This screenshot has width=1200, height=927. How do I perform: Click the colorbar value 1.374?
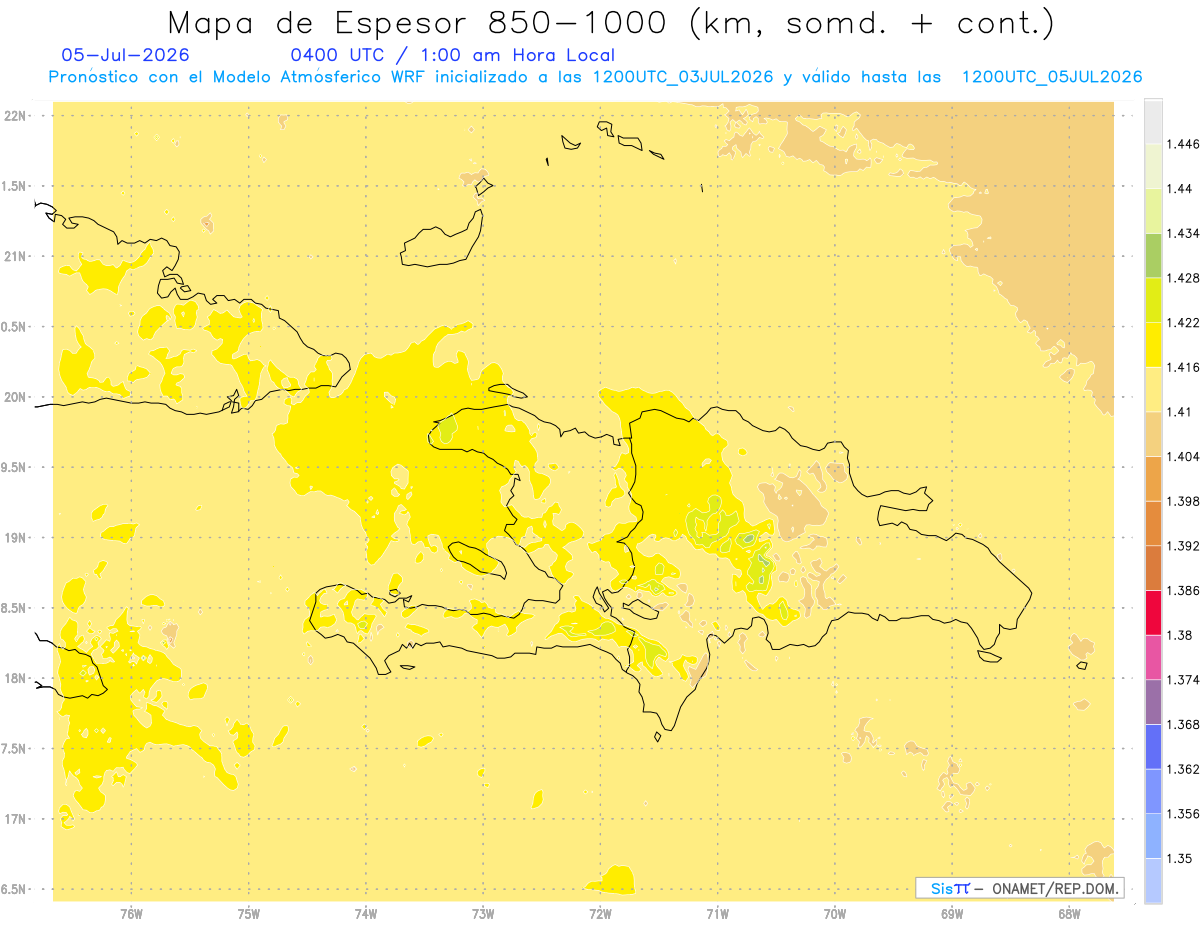click(1182, 680)
